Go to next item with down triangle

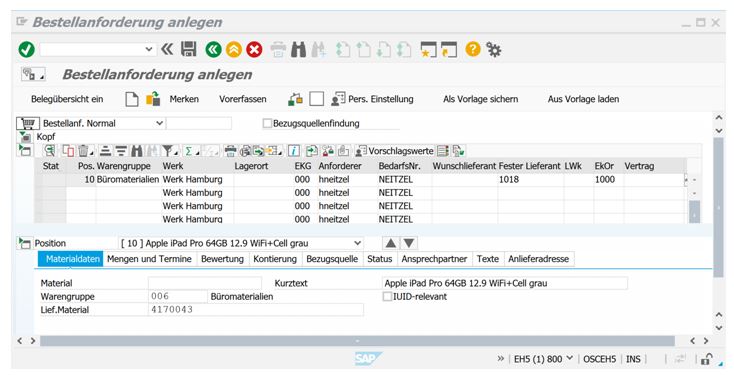[x=409, y=243]
